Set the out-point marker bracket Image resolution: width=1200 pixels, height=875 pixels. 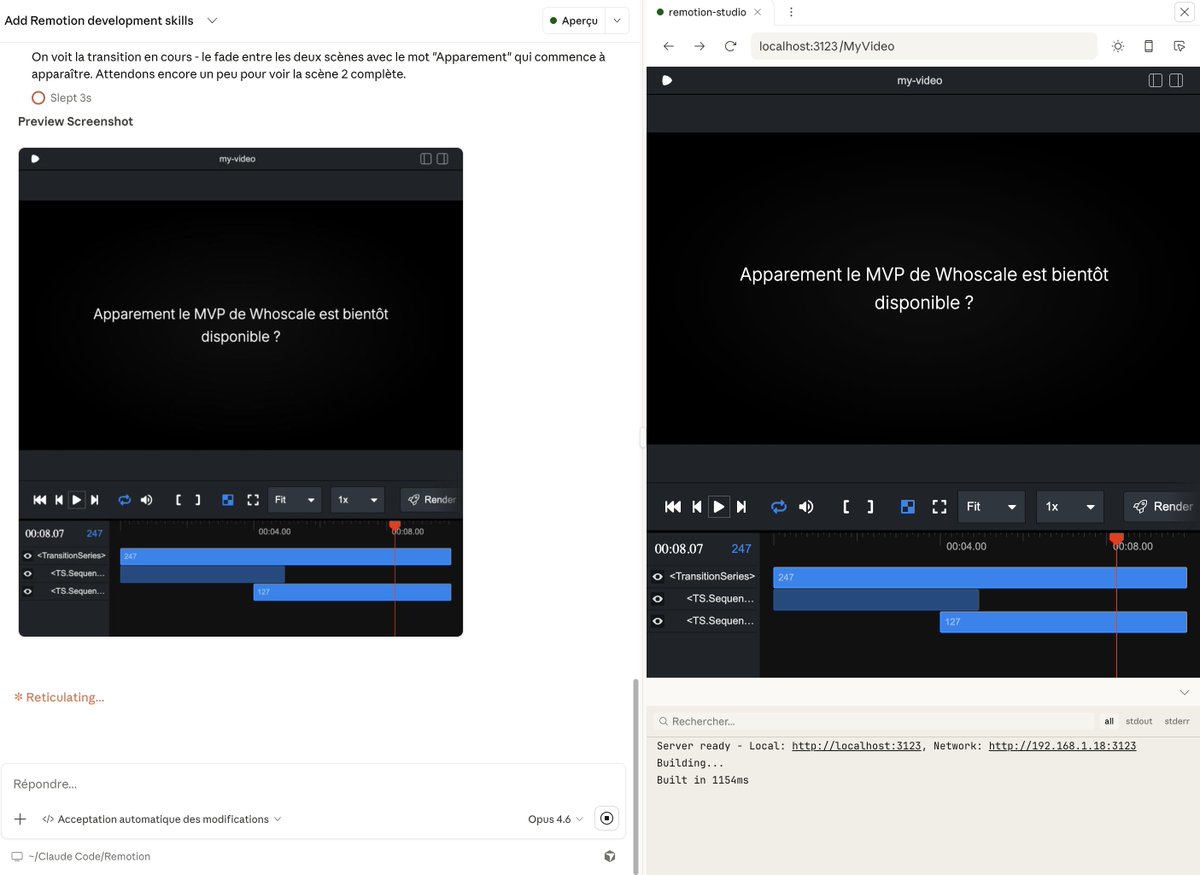[x=870, y=507]
